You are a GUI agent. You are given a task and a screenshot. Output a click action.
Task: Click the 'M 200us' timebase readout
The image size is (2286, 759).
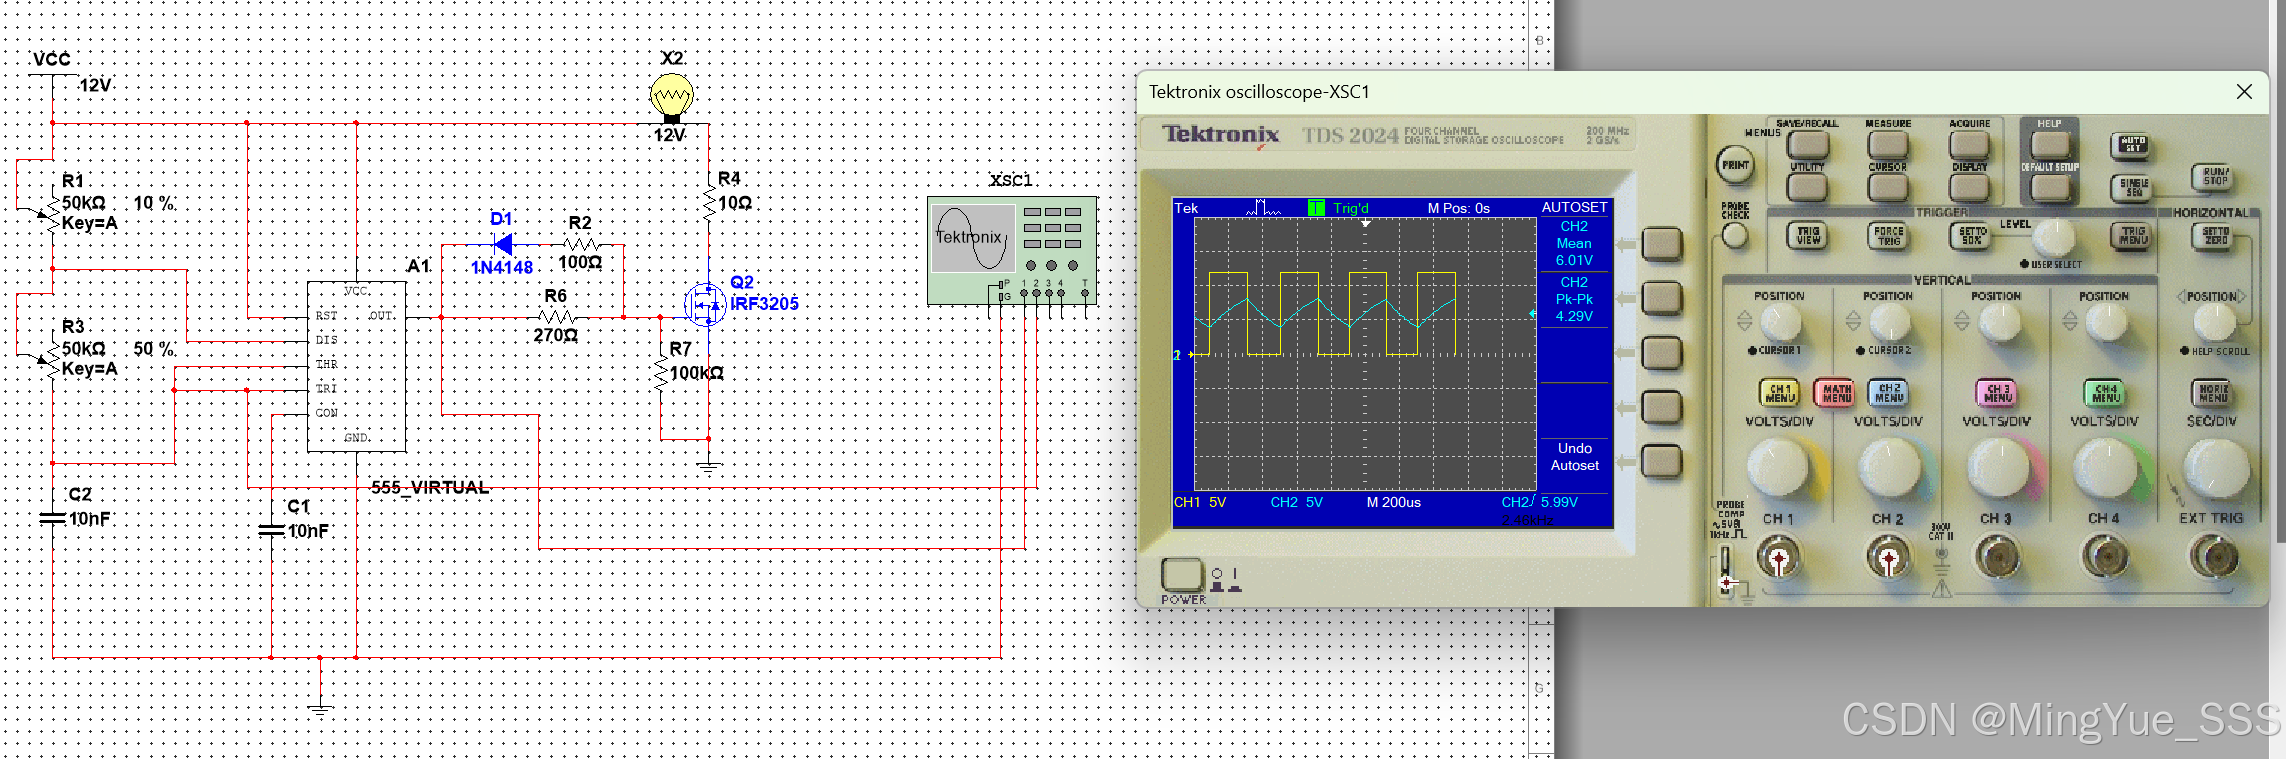(x=1393, y=502)
